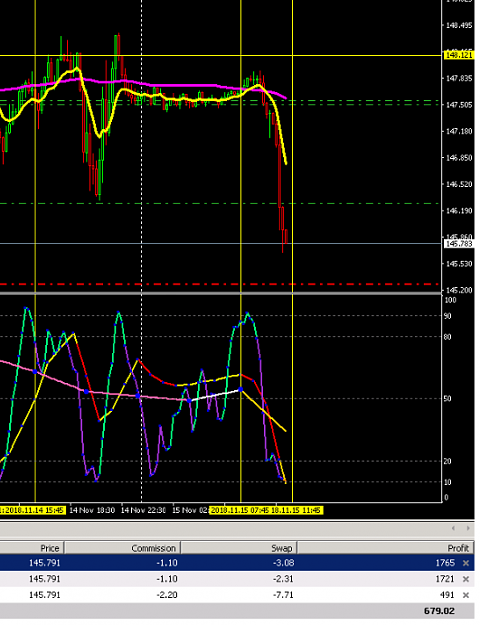This screenshot has height=625, width=480.
Task: Click the indicator scale value 20
Action: (x=448, y=462)
